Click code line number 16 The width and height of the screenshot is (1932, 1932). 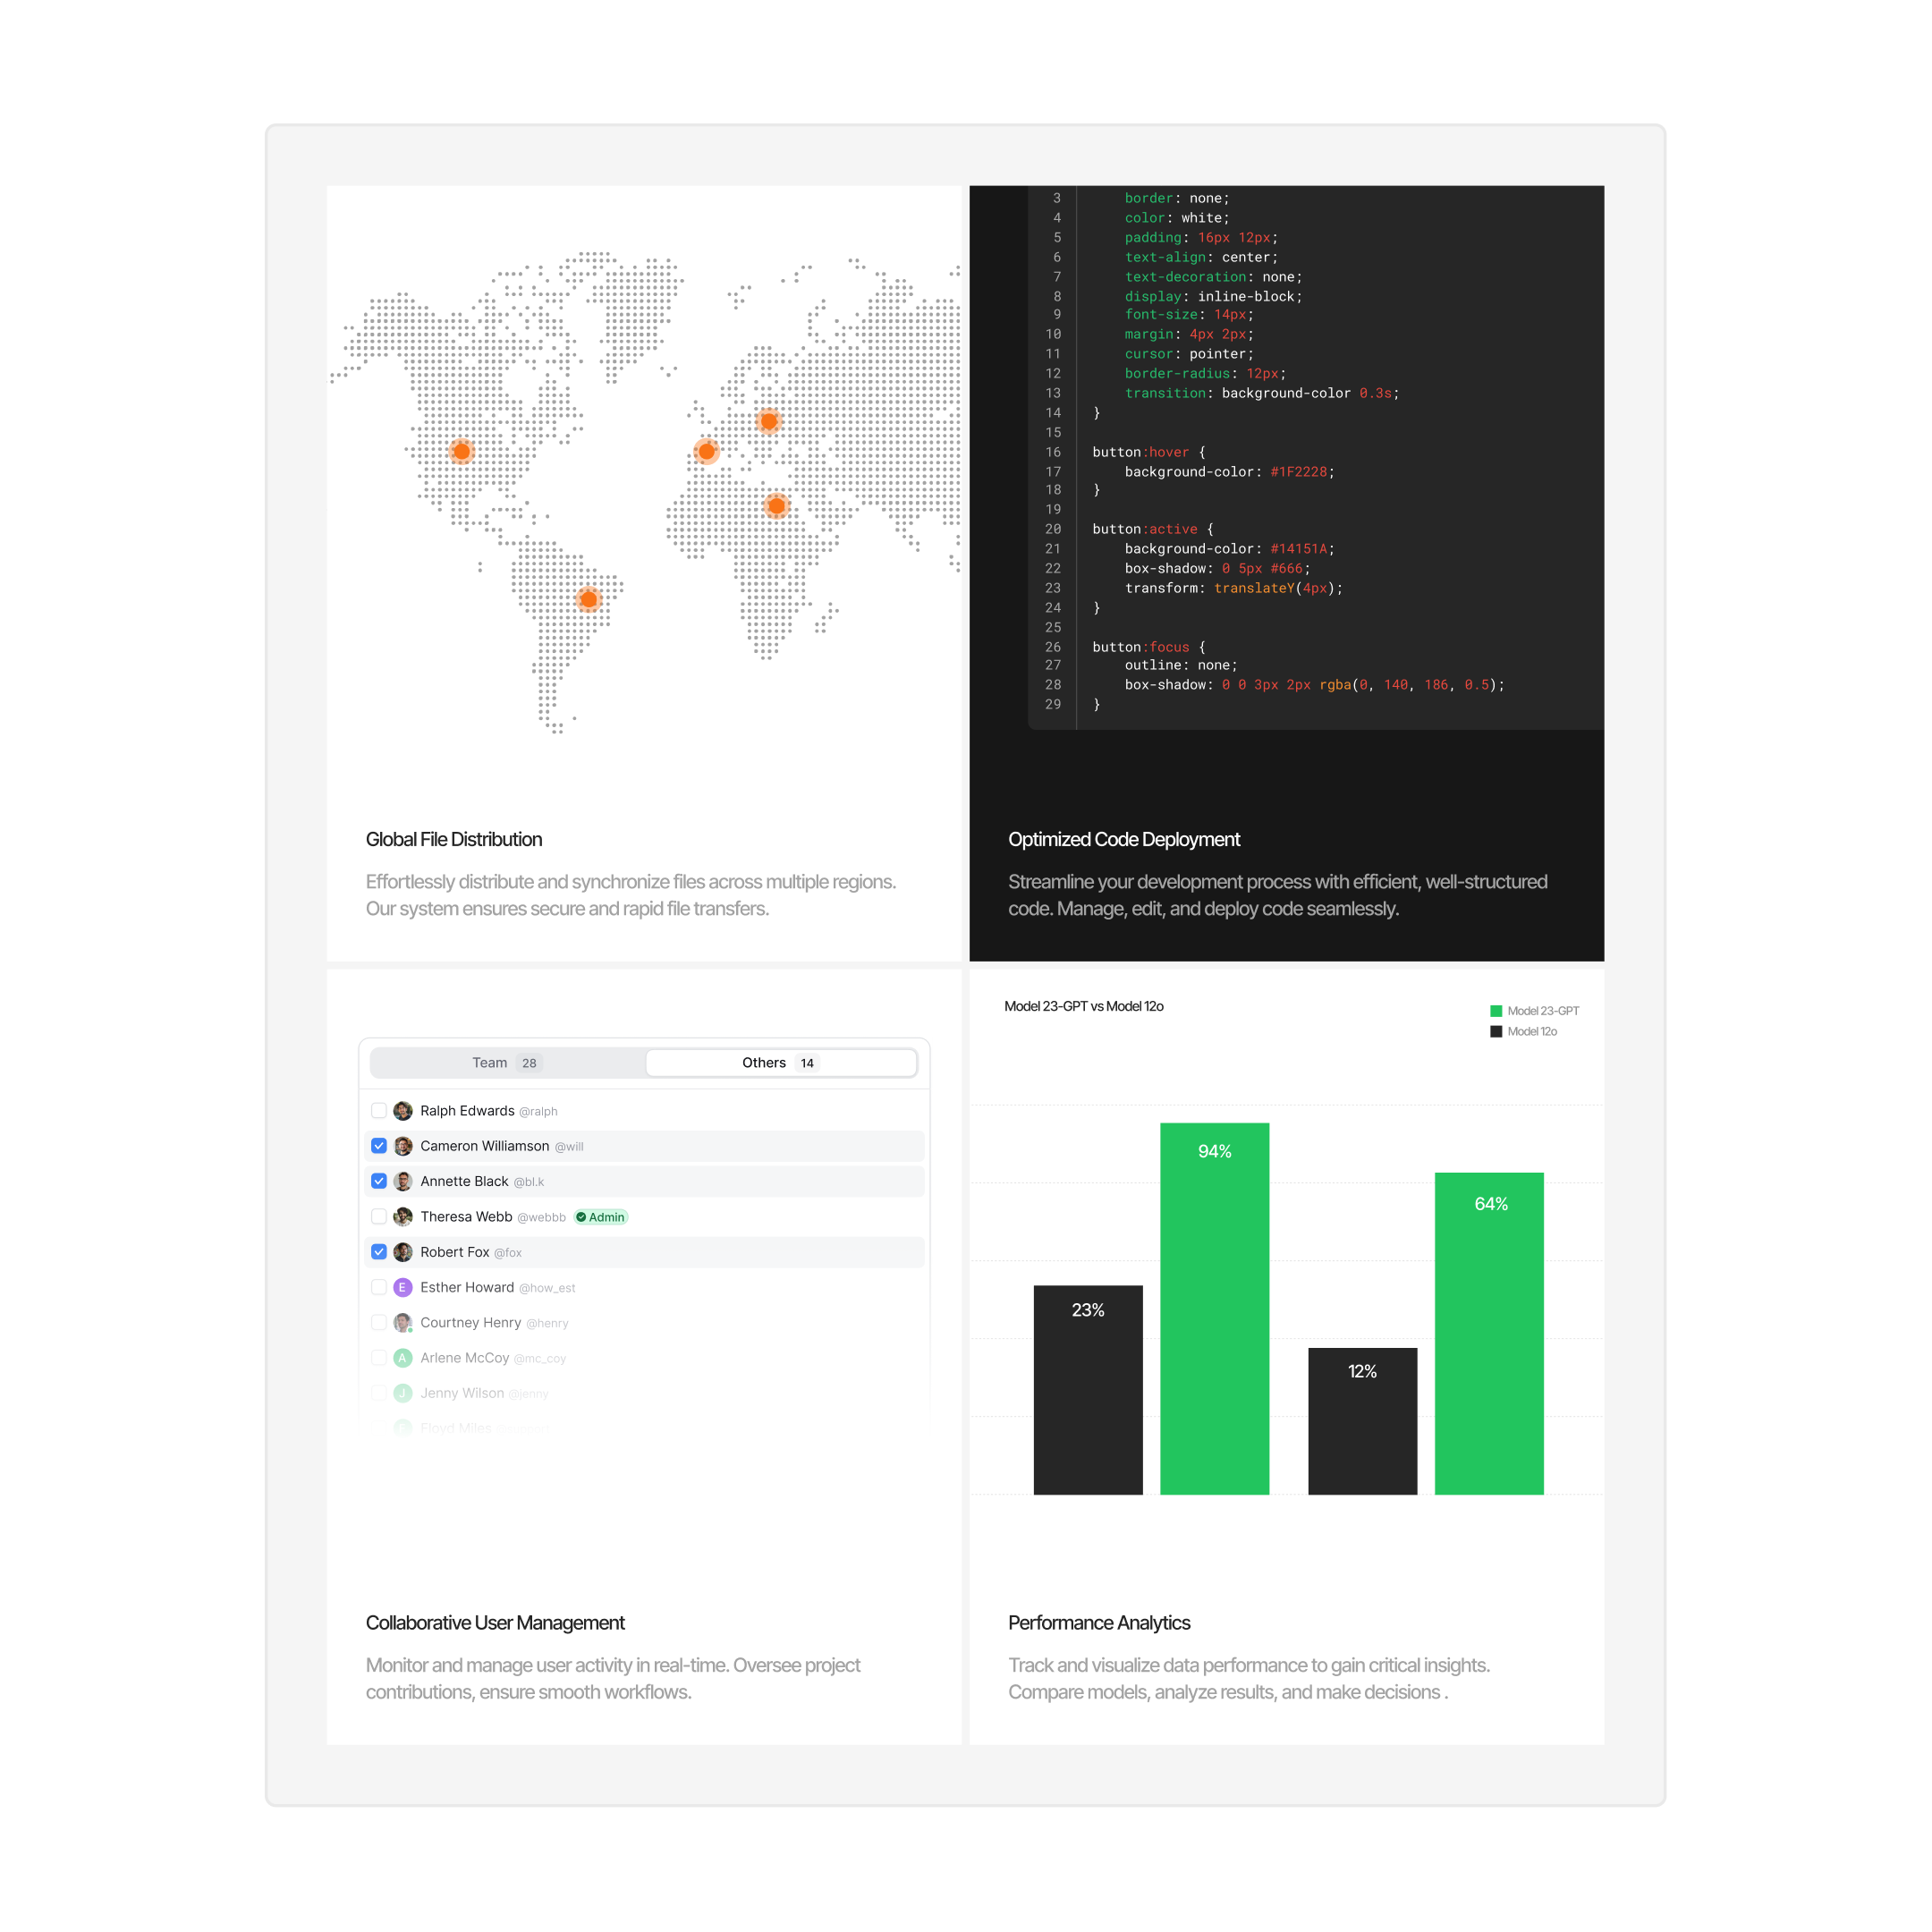(1053, 452)
